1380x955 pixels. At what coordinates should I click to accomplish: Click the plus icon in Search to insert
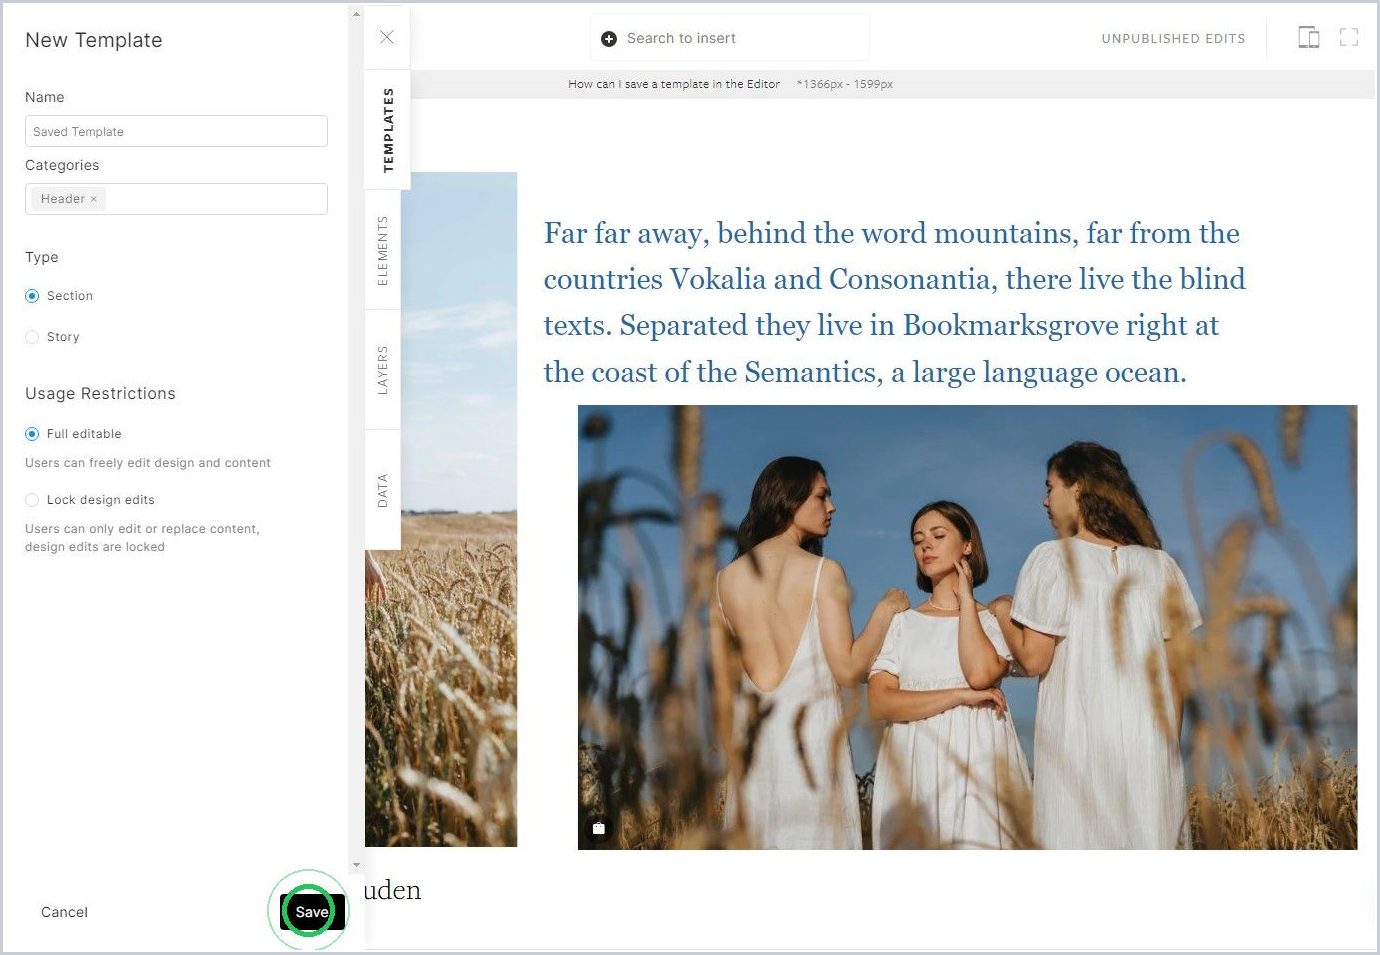pos(609,39)
